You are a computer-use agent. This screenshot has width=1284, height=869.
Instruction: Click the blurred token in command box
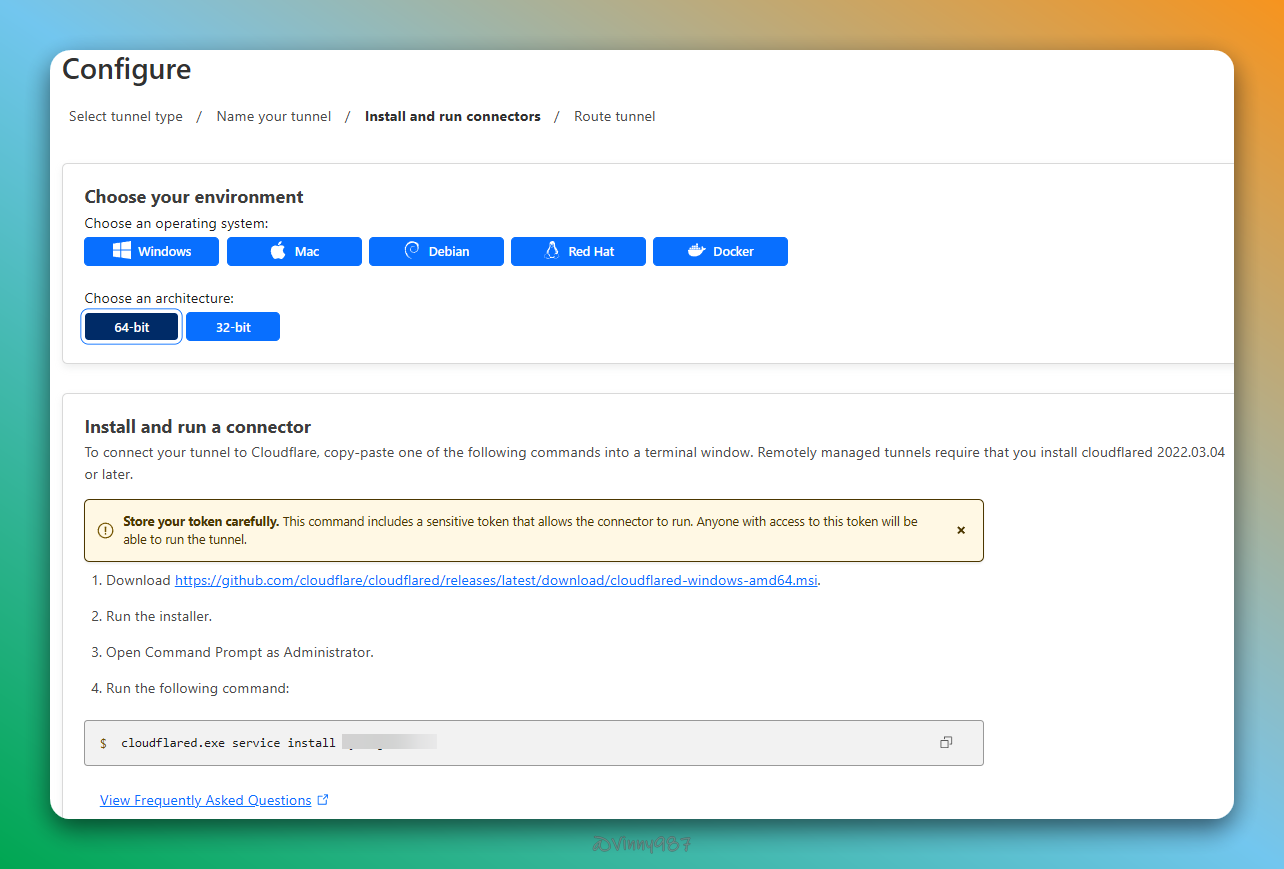(389, 742)
